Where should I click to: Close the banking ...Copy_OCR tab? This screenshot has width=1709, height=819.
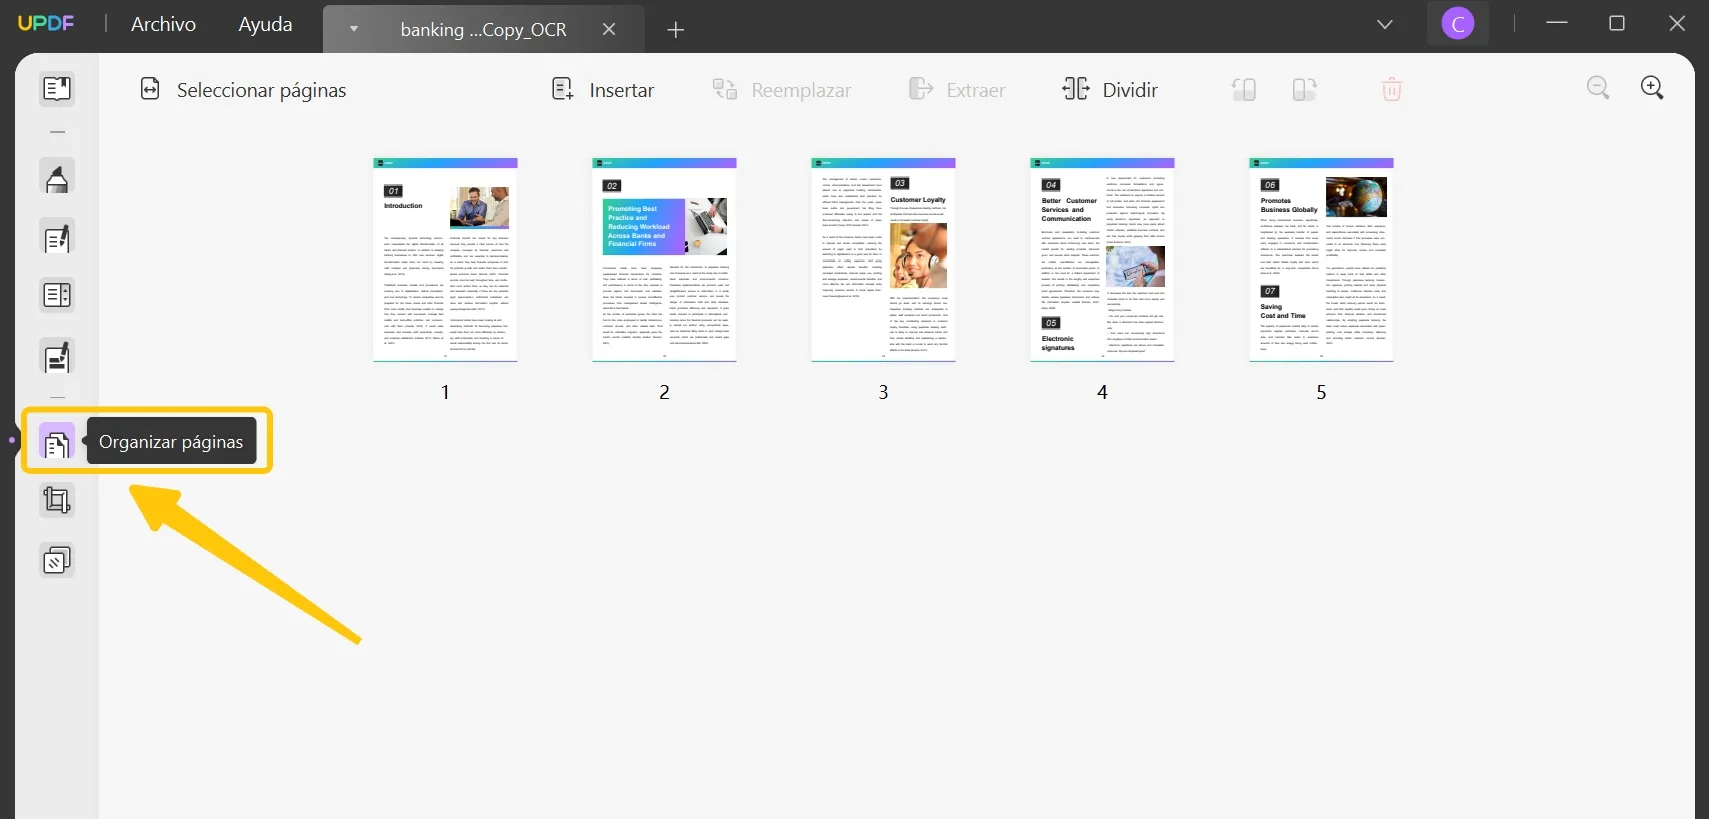click(609, 29)
